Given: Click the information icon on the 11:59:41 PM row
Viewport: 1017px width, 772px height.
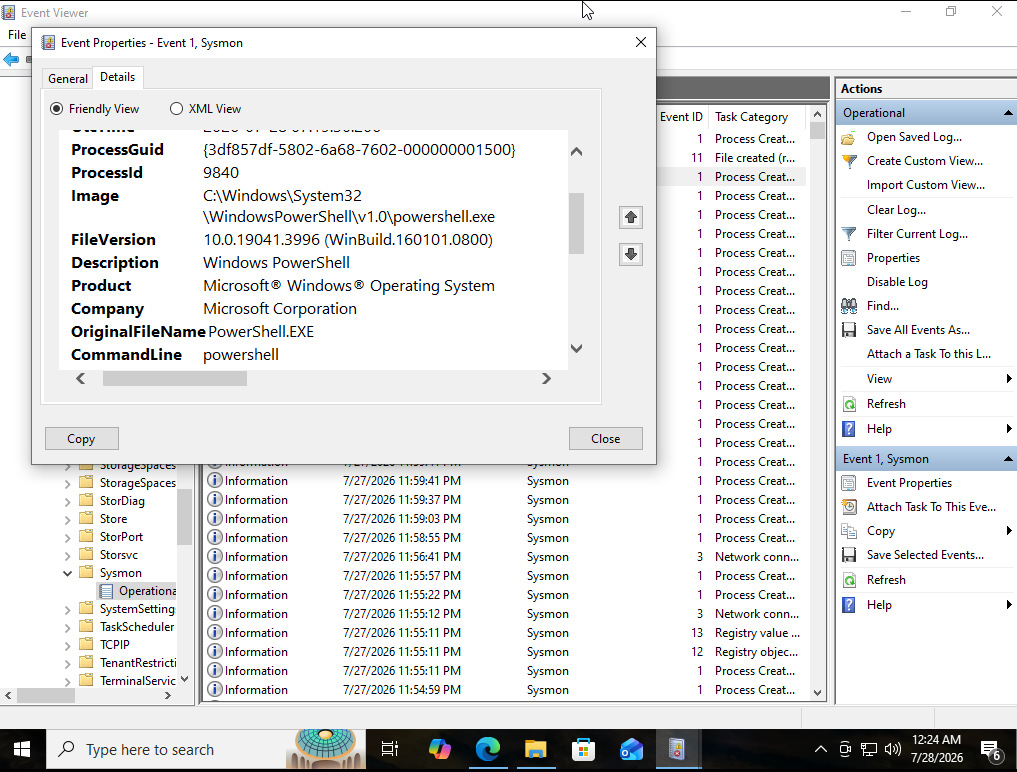Looking at the screenshot, I should point(214,481).
